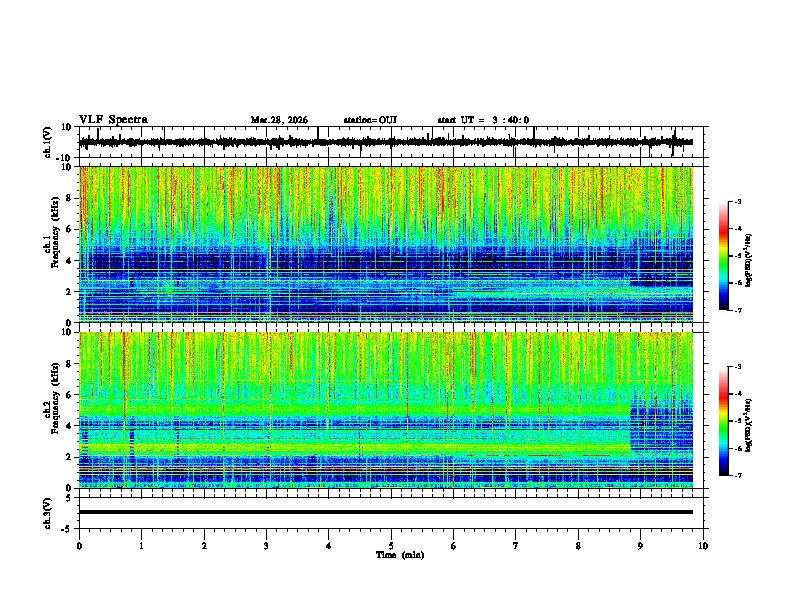The image size is (792, 612).
Task: Click the ch.1 'Frequency (kHz)' axis label
Action: [55, 232]
